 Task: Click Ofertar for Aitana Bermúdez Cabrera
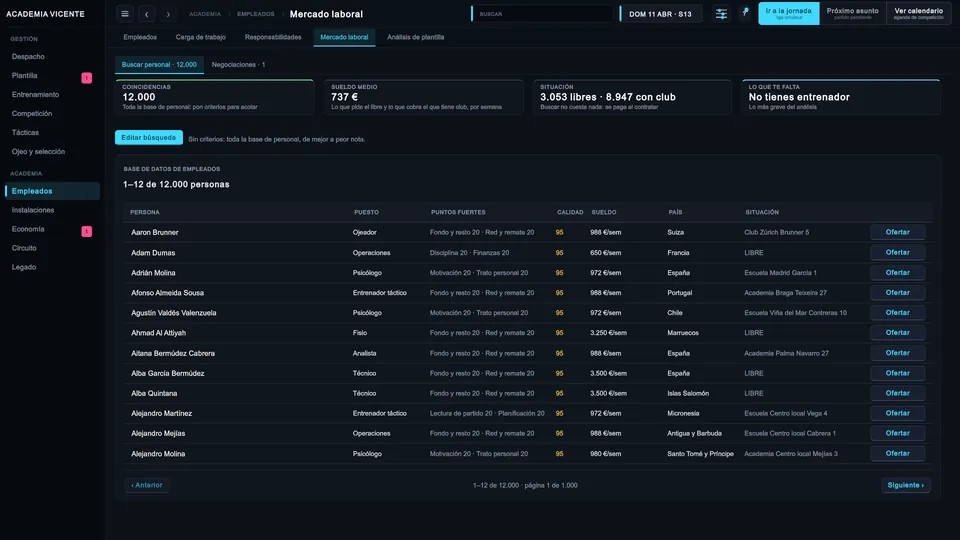(898, 353)
